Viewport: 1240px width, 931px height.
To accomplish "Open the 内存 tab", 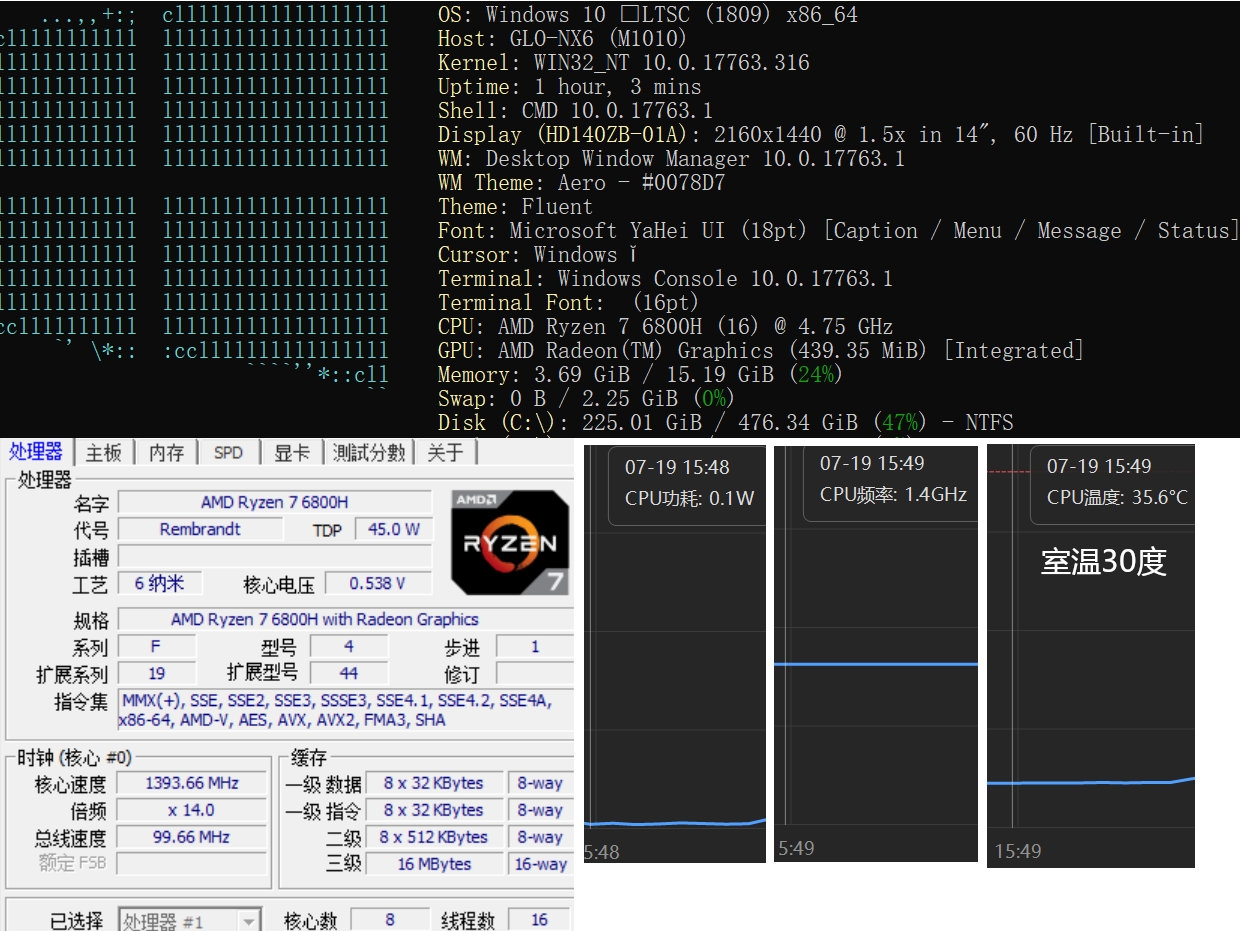I will point(166,453).
